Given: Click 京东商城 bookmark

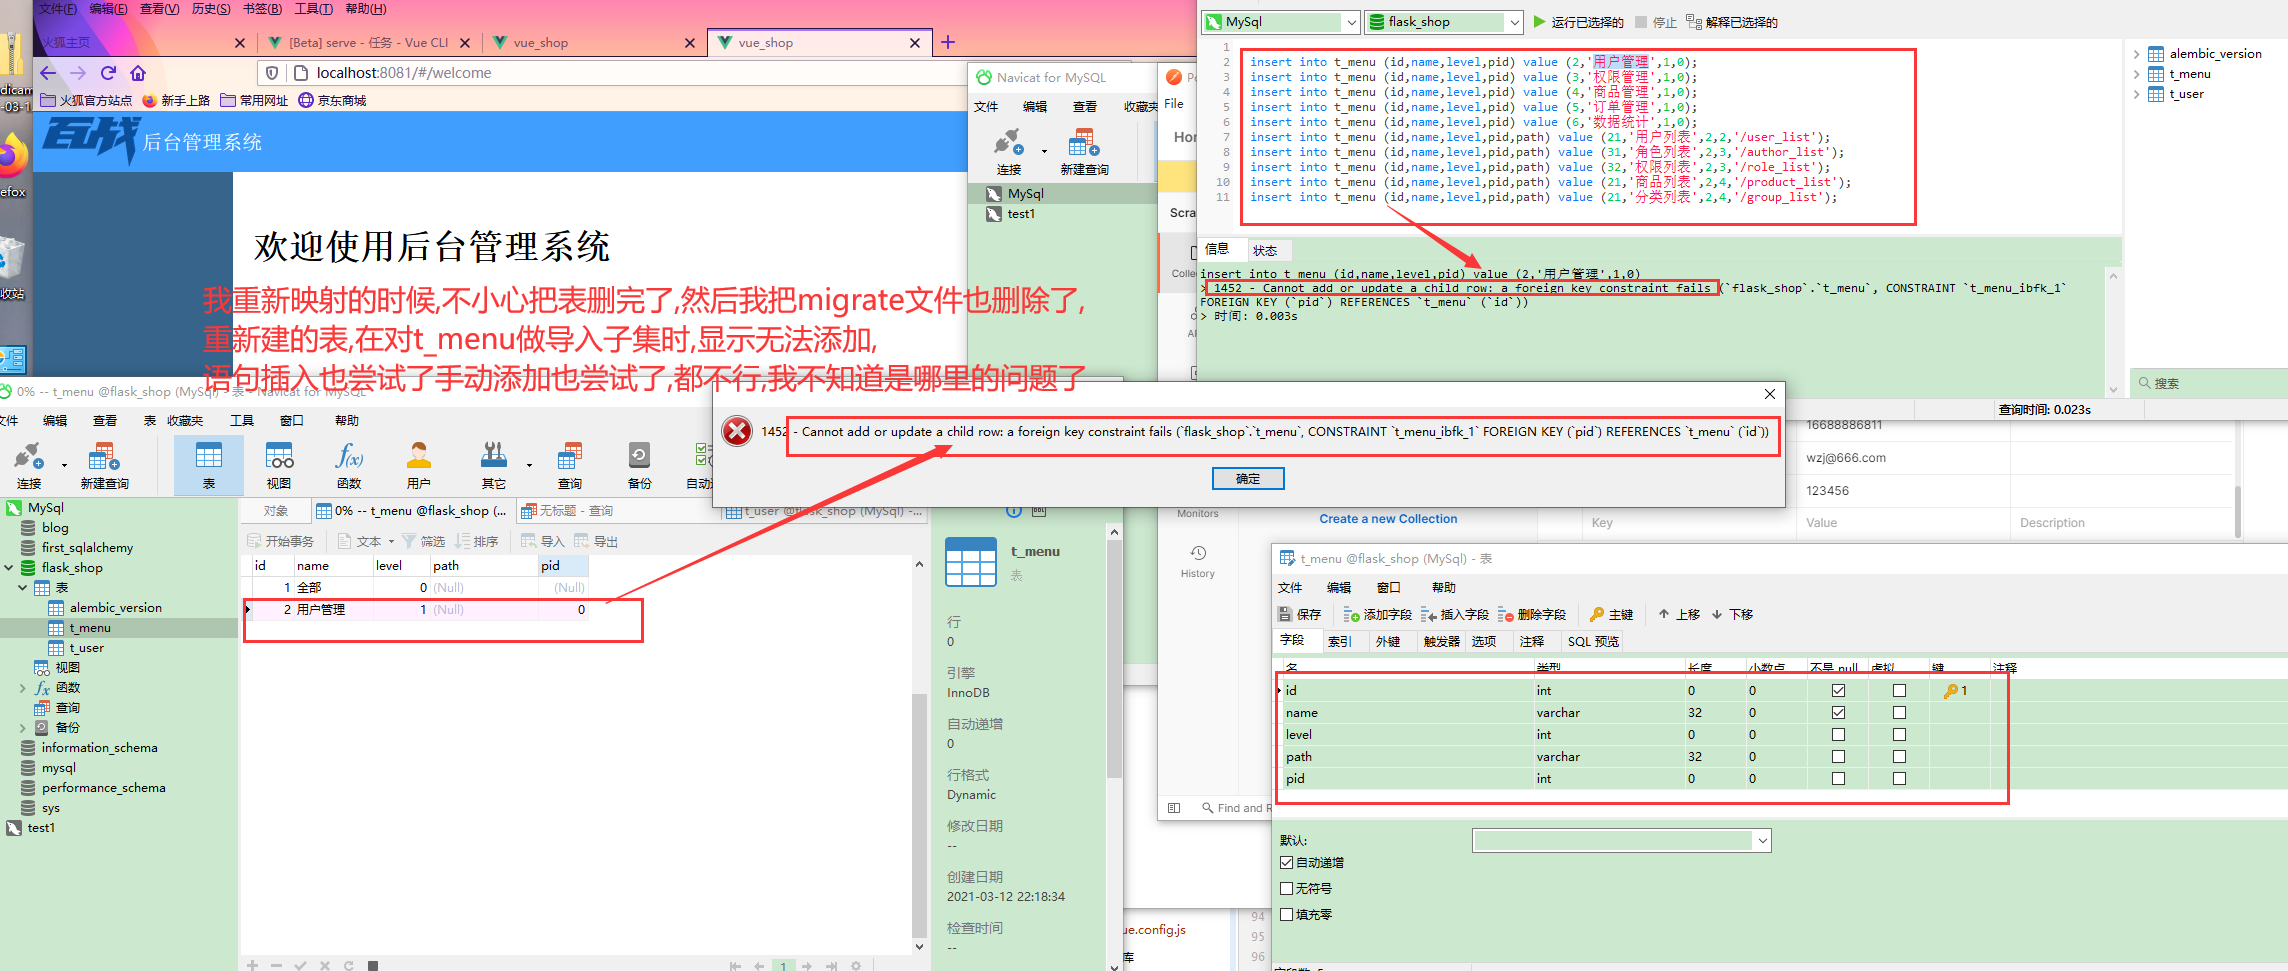Looking at the screenshot, I should (x=332, y=100).
